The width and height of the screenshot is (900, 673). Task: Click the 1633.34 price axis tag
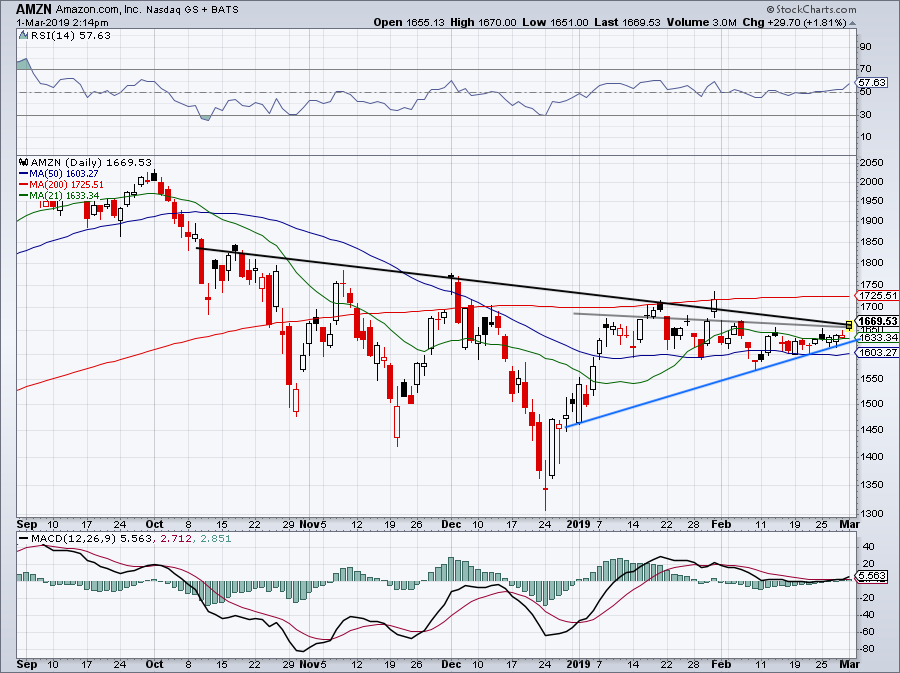[x=876, y=338]
